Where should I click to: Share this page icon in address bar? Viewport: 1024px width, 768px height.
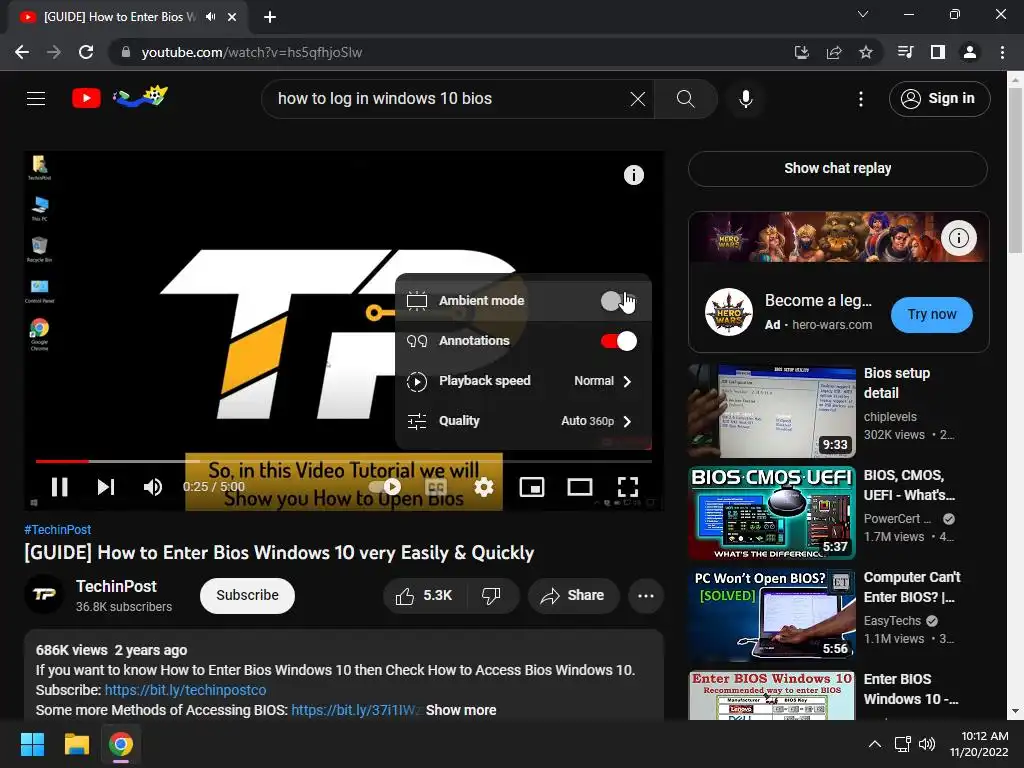[x=834, y=52]
